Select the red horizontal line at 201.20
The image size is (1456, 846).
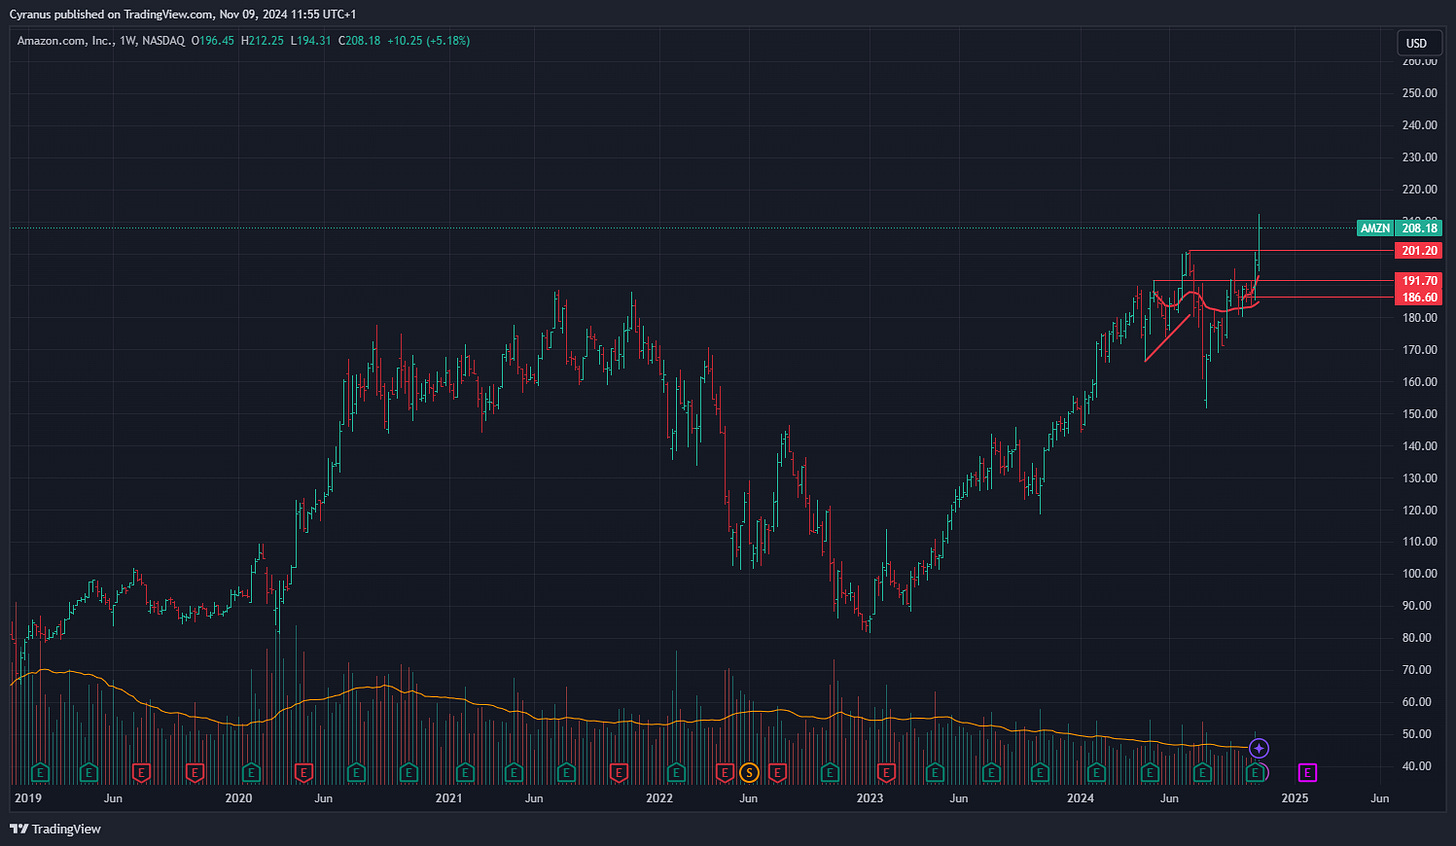1290,251
